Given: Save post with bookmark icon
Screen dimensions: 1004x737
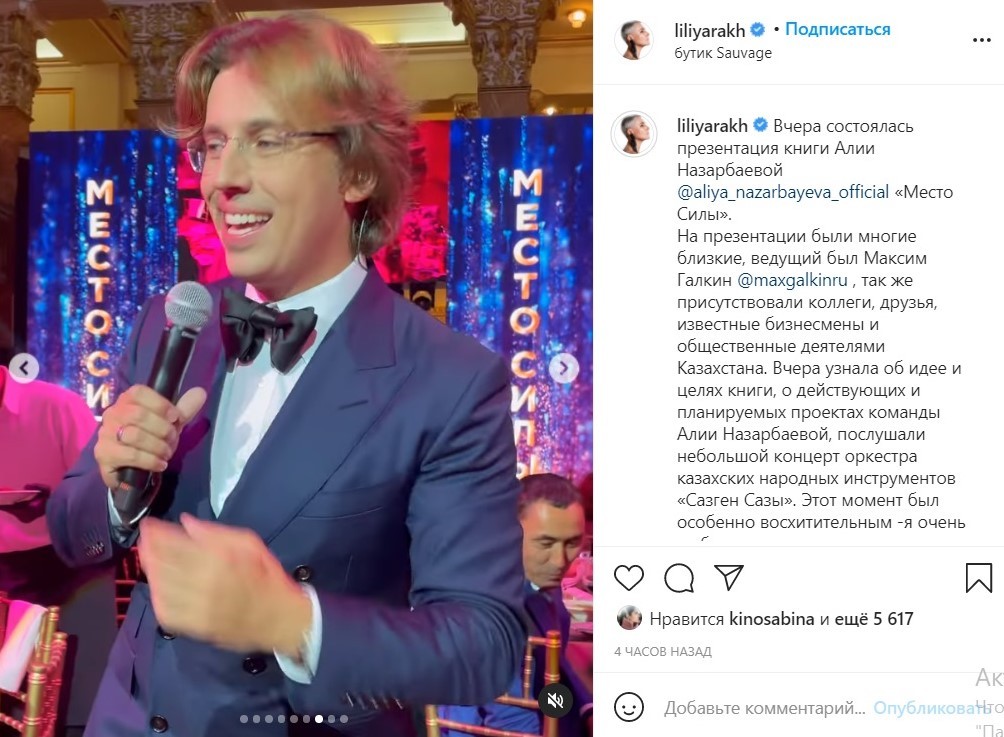Looking at the screenshot, I should click(978, 578).
